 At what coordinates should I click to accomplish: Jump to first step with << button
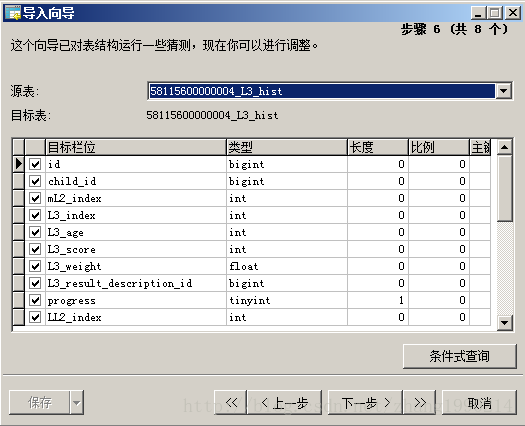coord(230,402)
